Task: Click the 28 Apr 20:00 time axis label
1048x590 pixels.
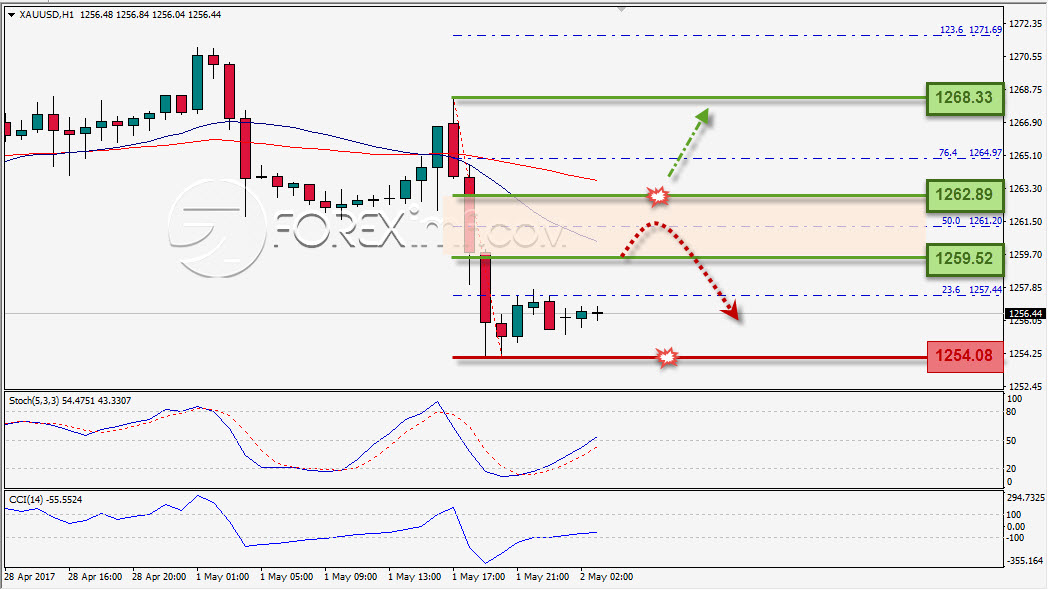Action: [159, 577]
